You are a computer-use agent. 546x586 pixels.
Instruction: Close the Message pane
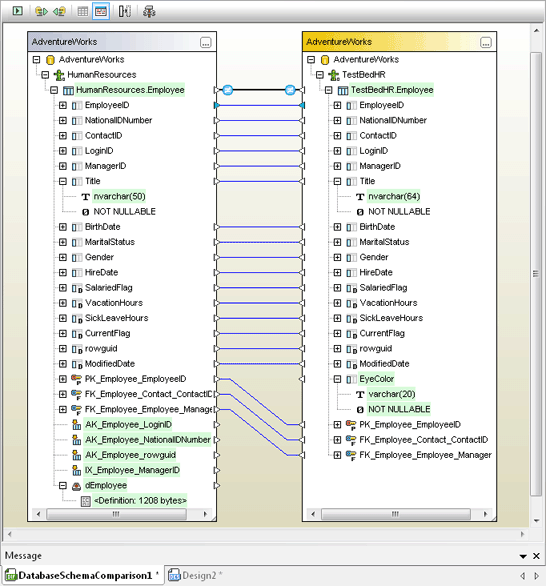tap(536, 556)
